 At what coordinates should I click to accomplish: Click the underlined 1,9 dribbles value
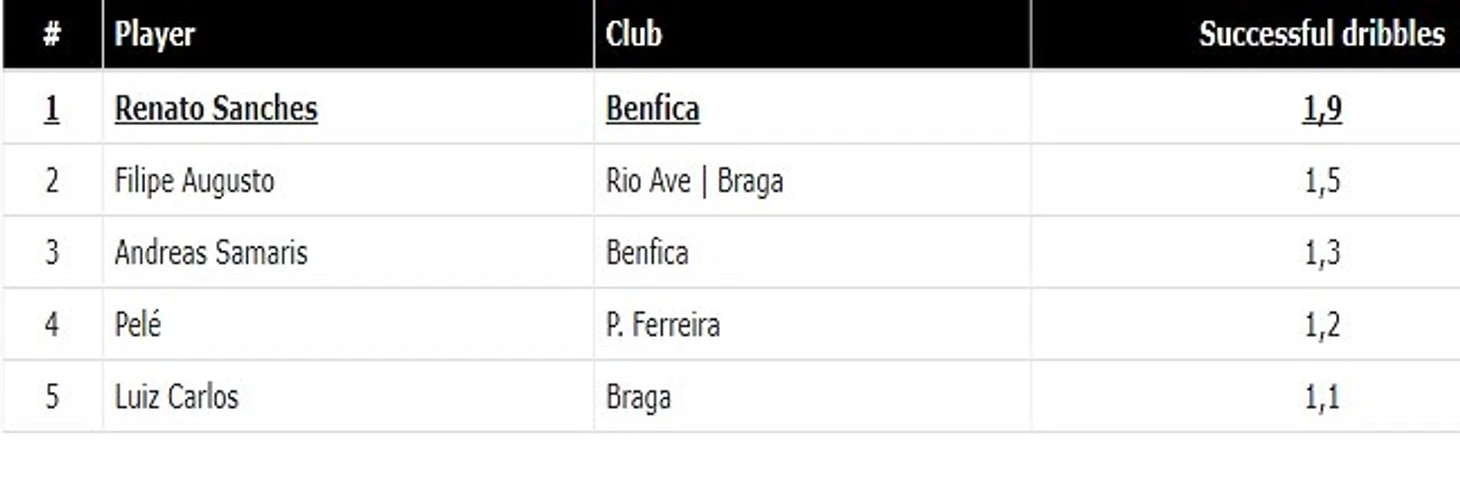click(x=1321, y=109)
